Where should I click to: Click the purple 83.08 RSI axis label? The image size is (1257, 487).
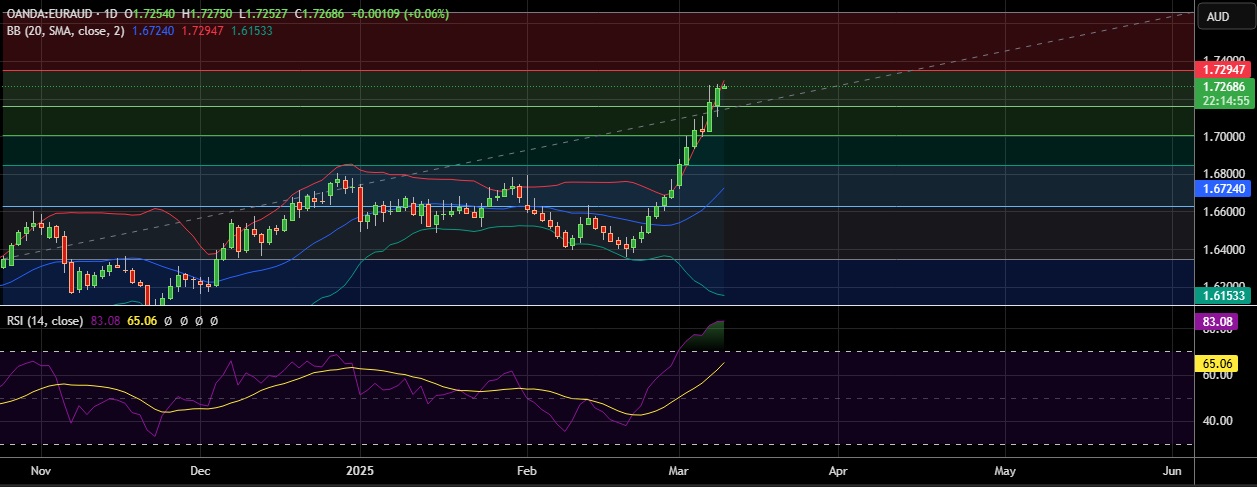[x=1218, y=324]
